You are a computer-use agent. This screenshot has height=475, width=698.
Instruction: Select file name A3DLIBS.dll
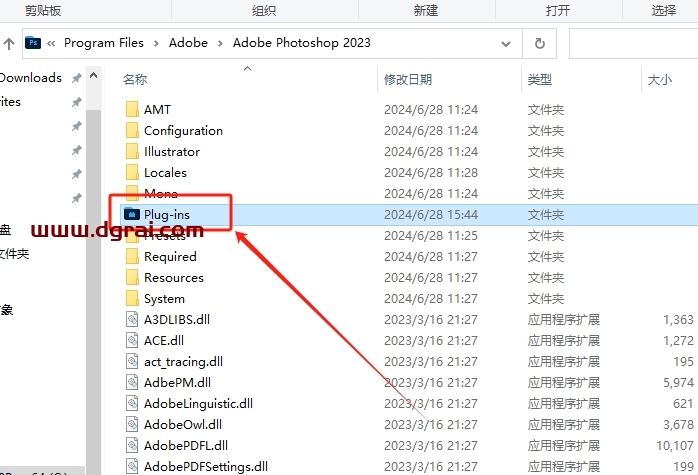pyautogui.click(x=177, y=319)
